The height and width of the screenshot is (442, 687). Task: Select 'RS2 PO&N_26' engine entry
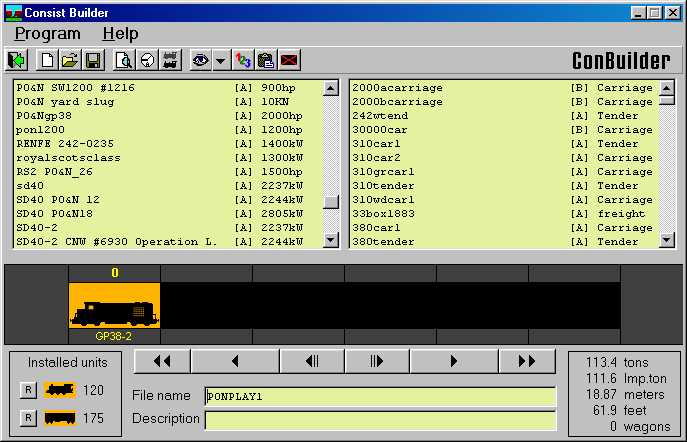tap(168, 172)
